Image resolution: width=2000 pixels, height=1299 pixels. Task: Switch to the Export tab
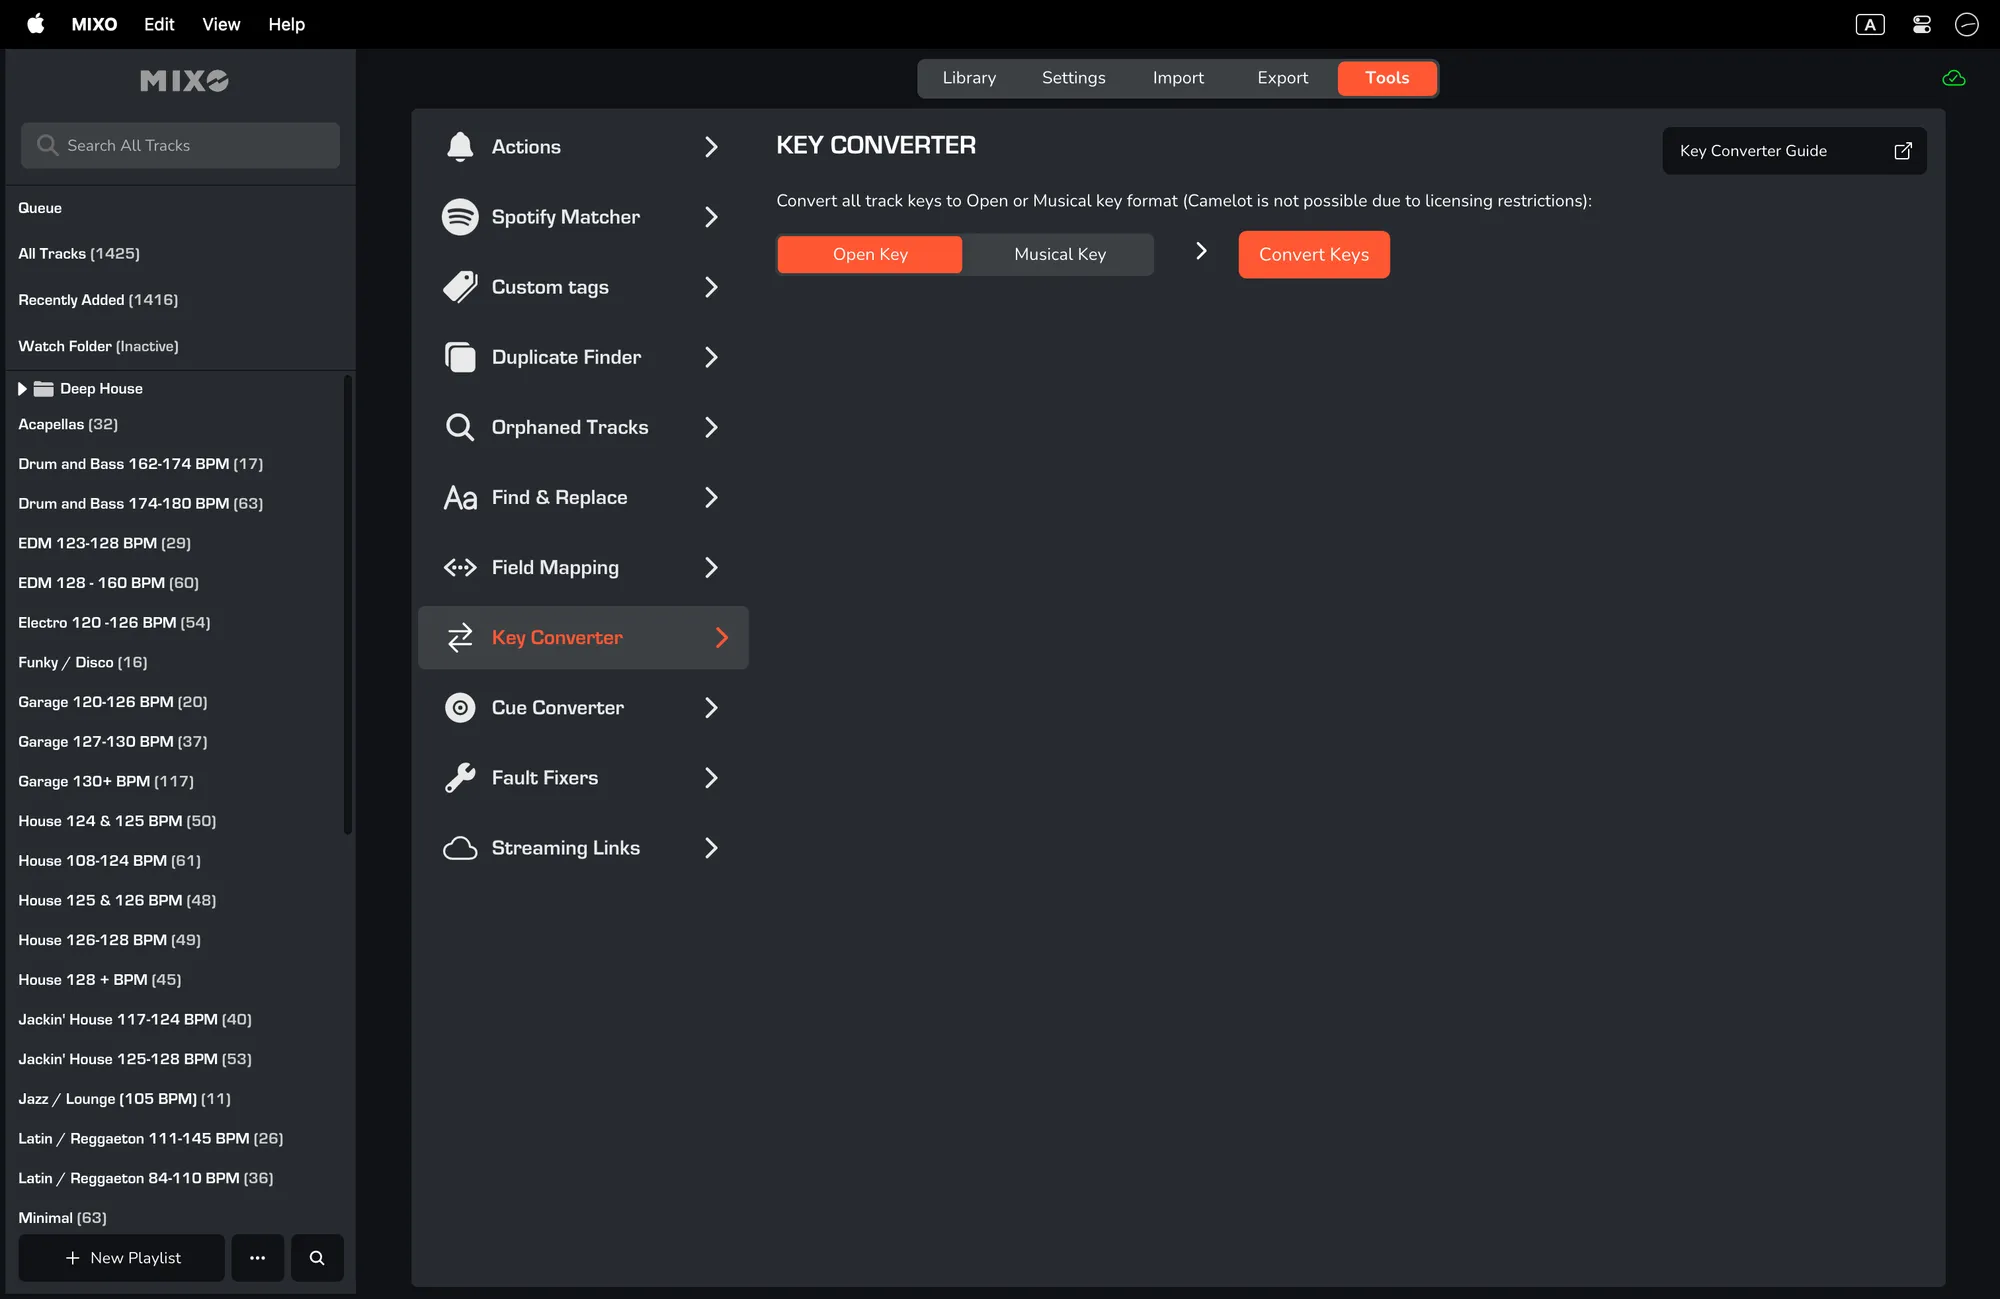point(1282,78)
